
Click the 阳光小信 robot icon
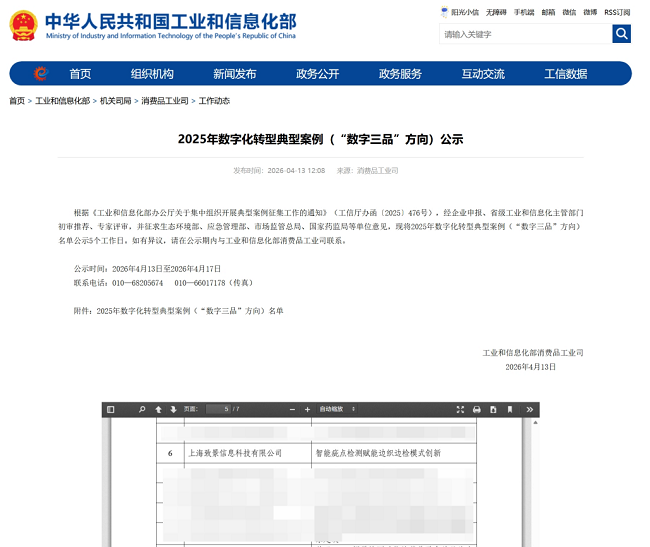(444, 12)
